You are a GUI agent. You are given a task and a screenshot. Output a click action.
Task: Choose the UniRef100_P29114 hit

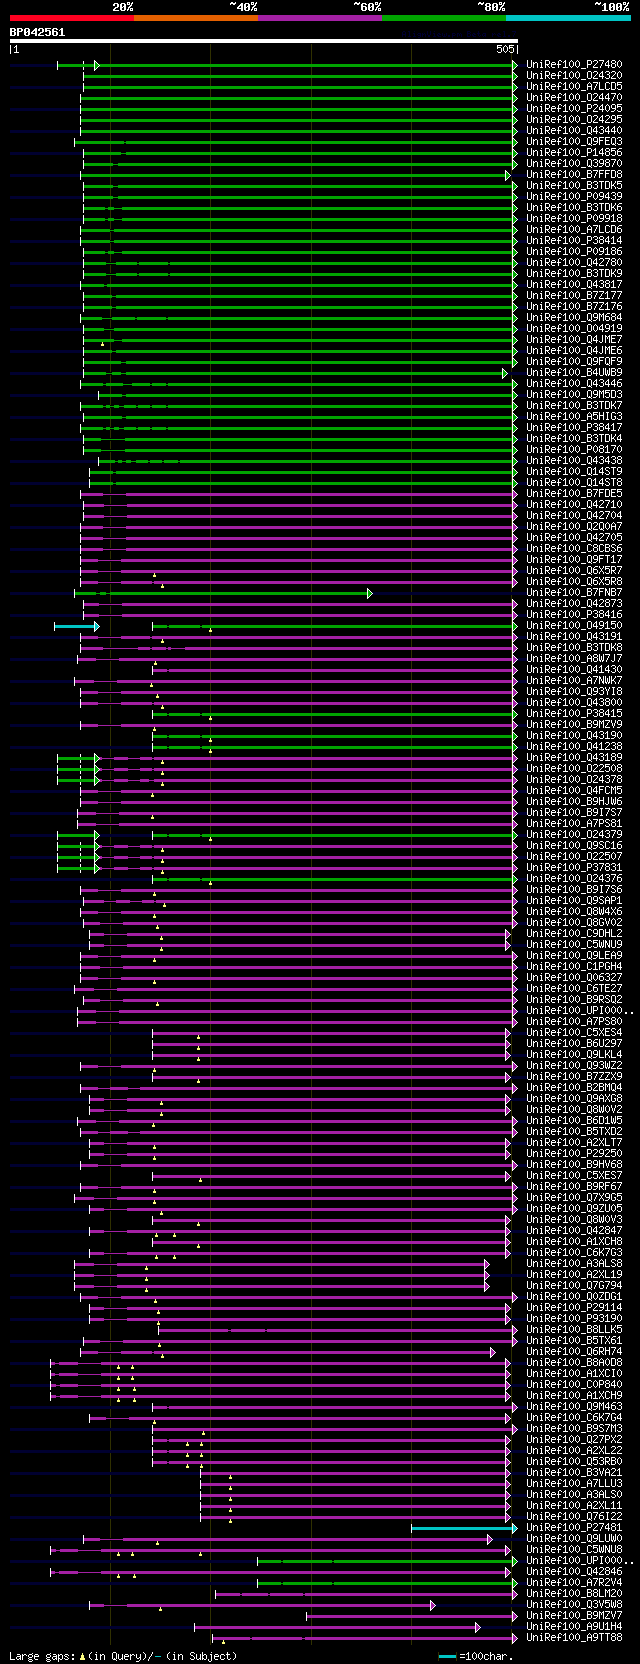[x=574, y=1308]
